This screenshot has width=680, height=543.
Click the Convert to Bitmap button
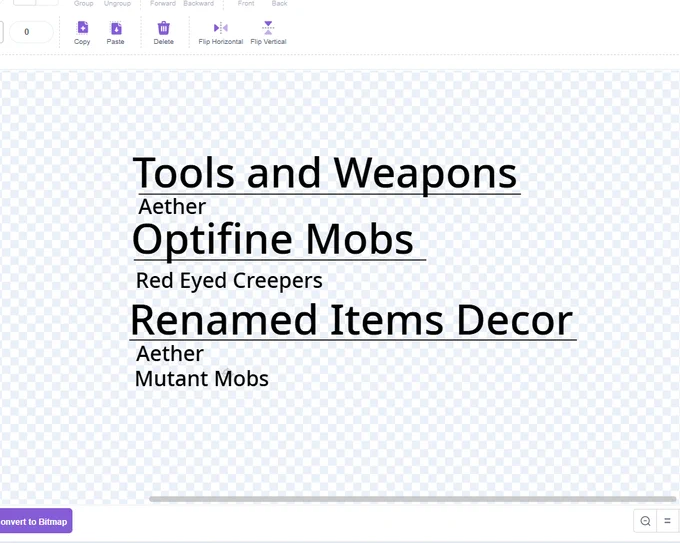point(35,521)
